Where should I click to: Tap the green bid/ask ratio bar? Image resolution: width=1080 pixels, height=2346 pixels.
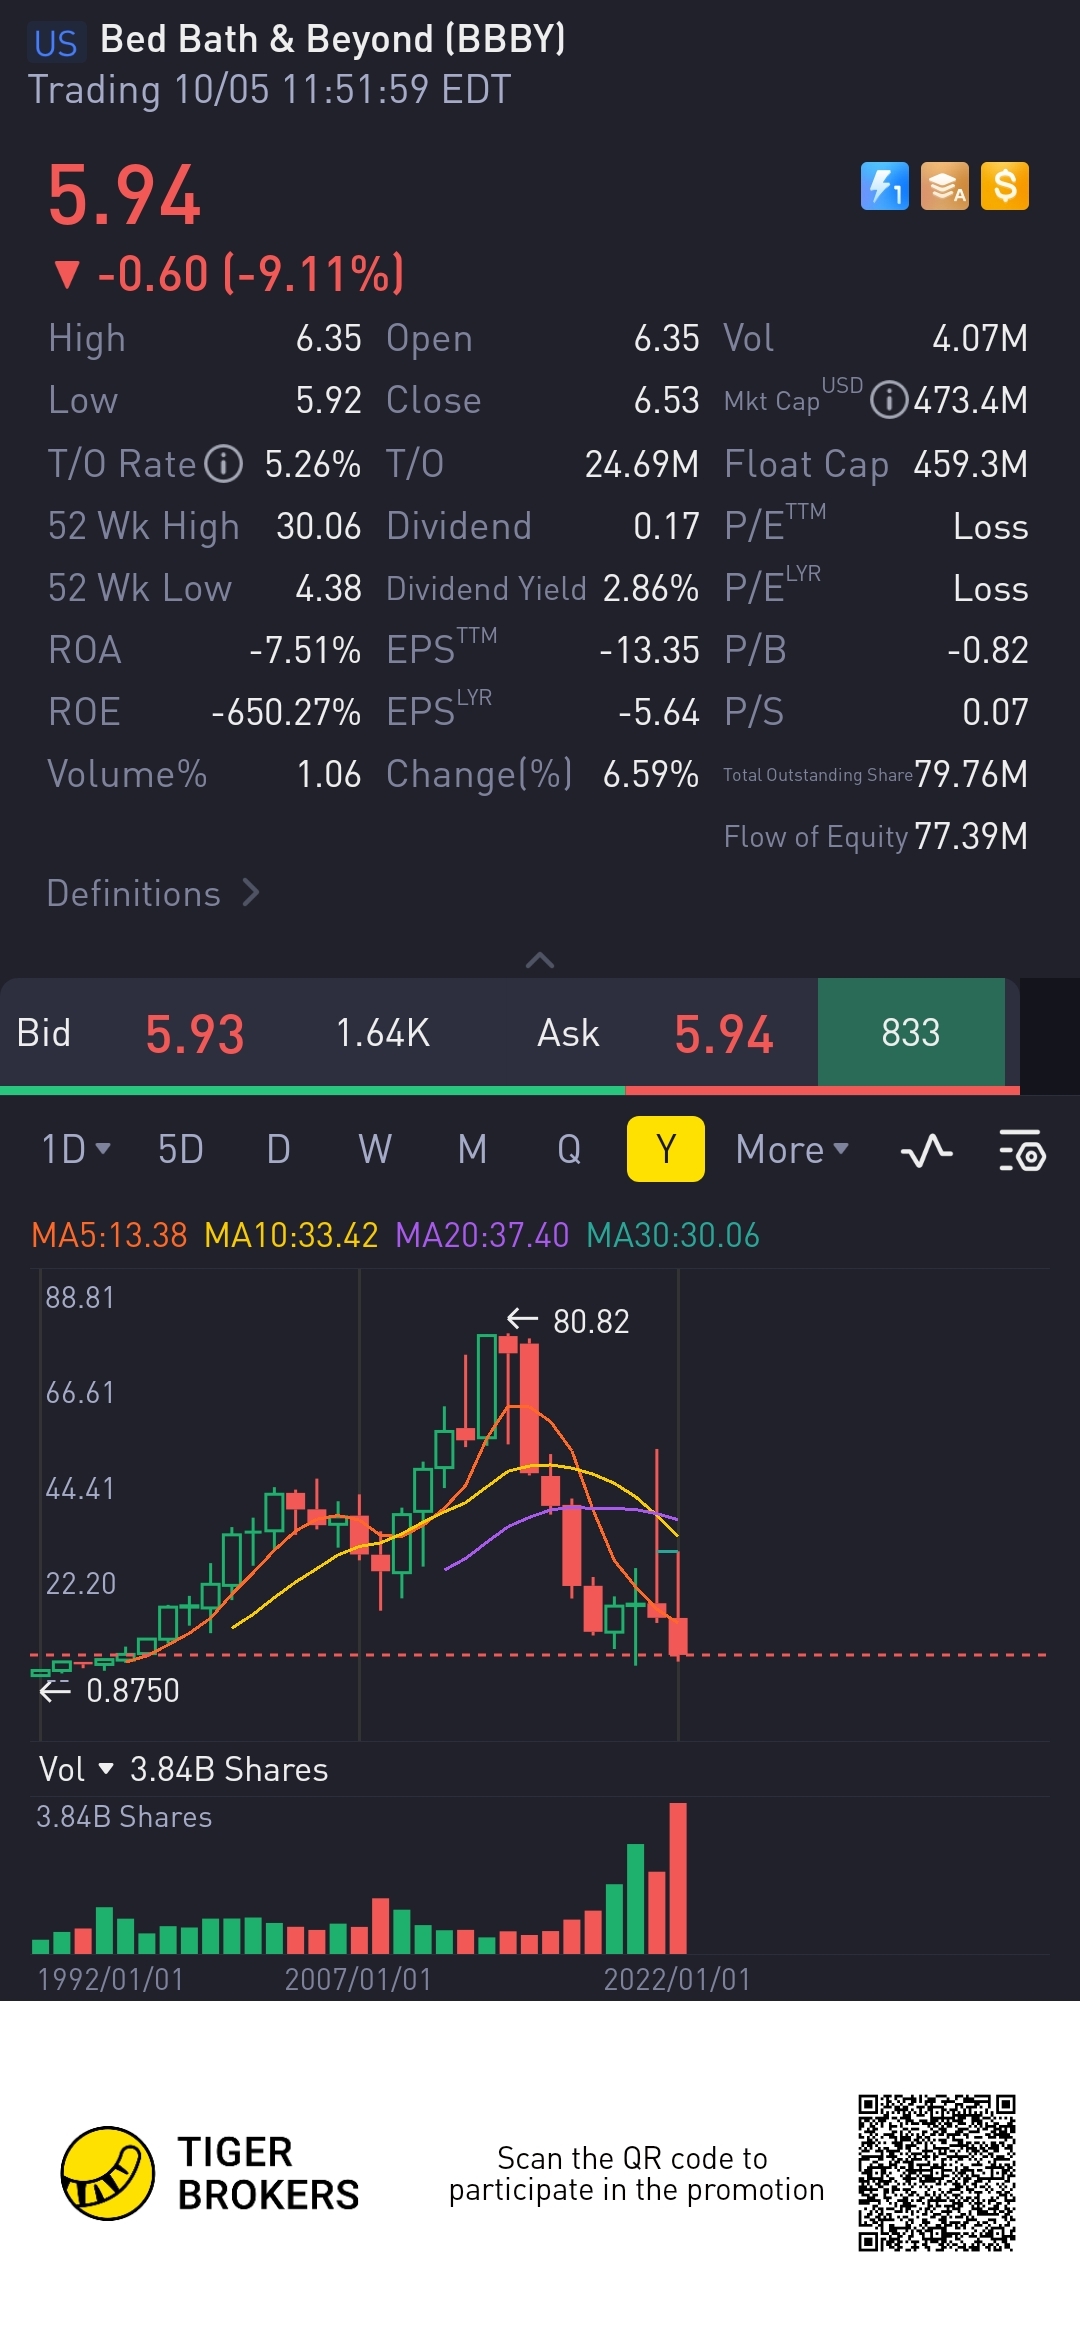312,1090
